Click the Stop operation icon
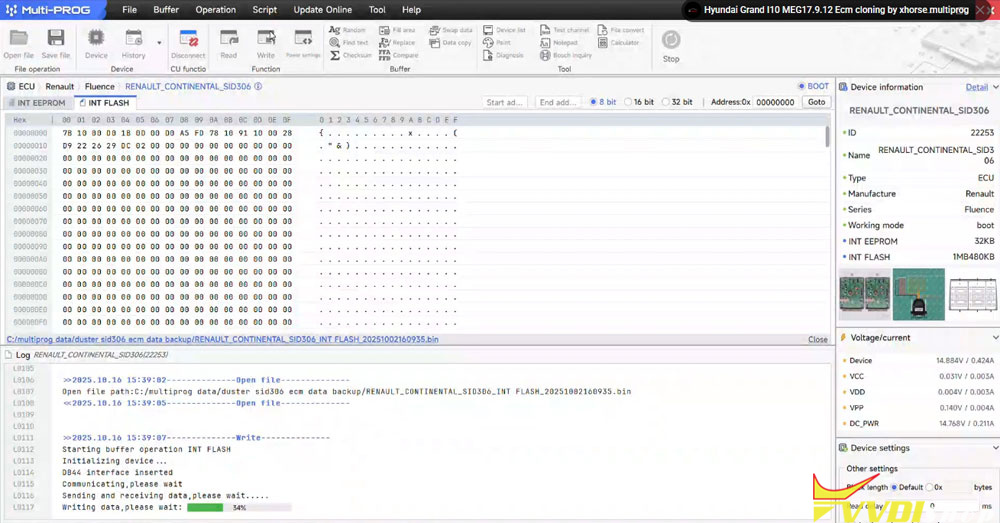The image size is (1000, 523). click(671, 41)
